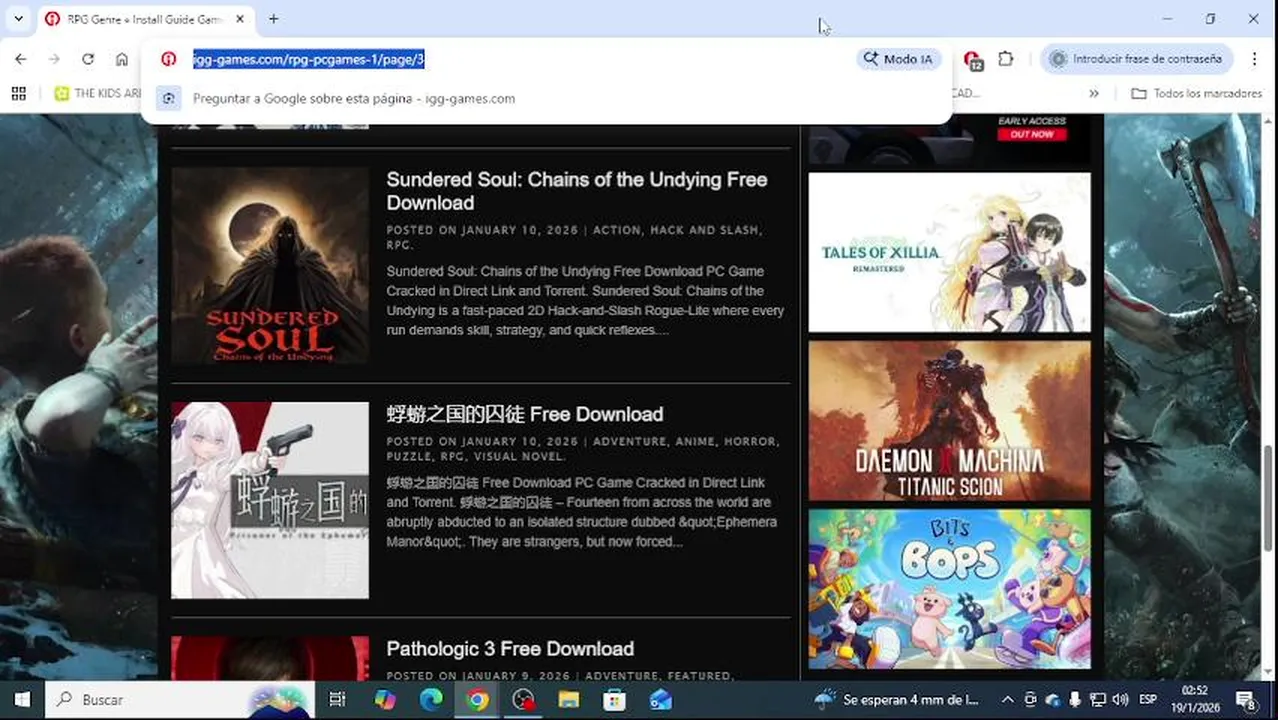This screenshot has width=1278, height=720.
Task: Open the Bits & Bops banner
Action: [949, 589]
